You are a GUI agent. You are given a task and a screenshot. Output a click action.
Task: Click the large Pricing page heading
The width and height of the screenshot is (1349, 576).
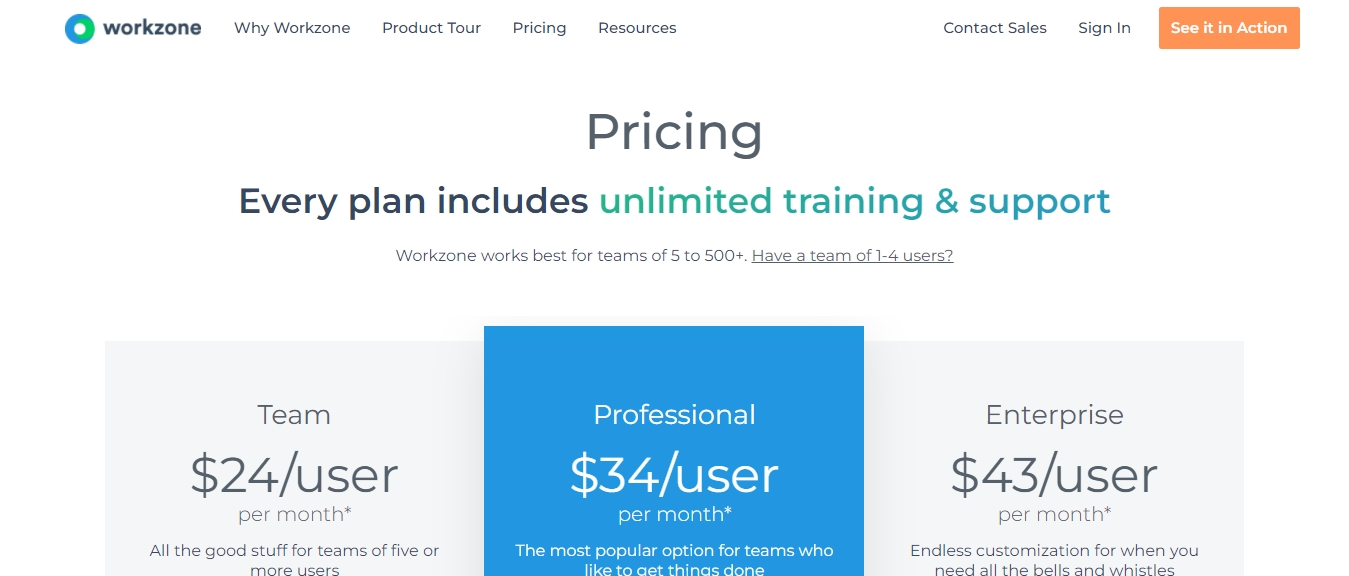click(674, 132)
